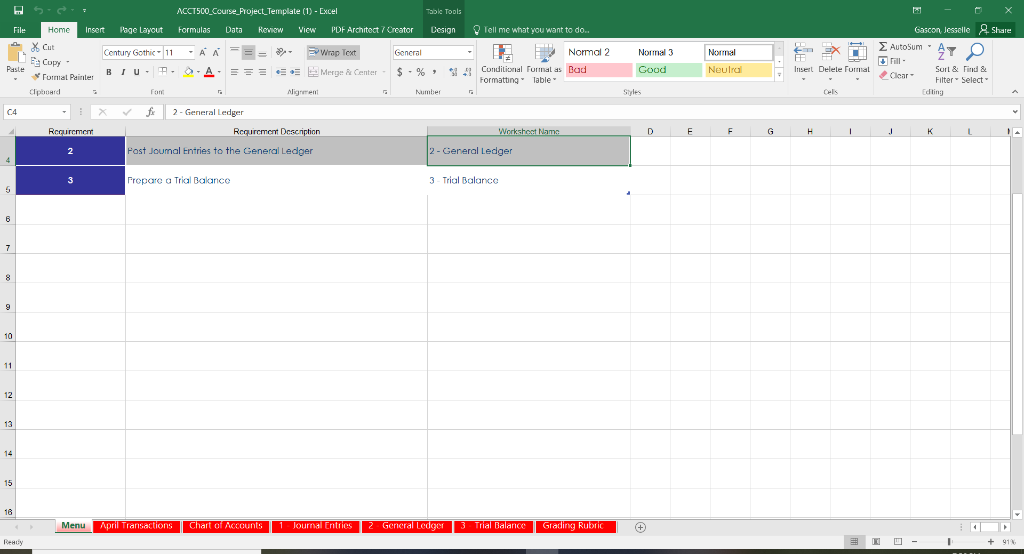Image resolution: width=1024 pixels, height=554 pixels.
Task: Click the Orientation text angle icon
Action: tap(281, 52)
